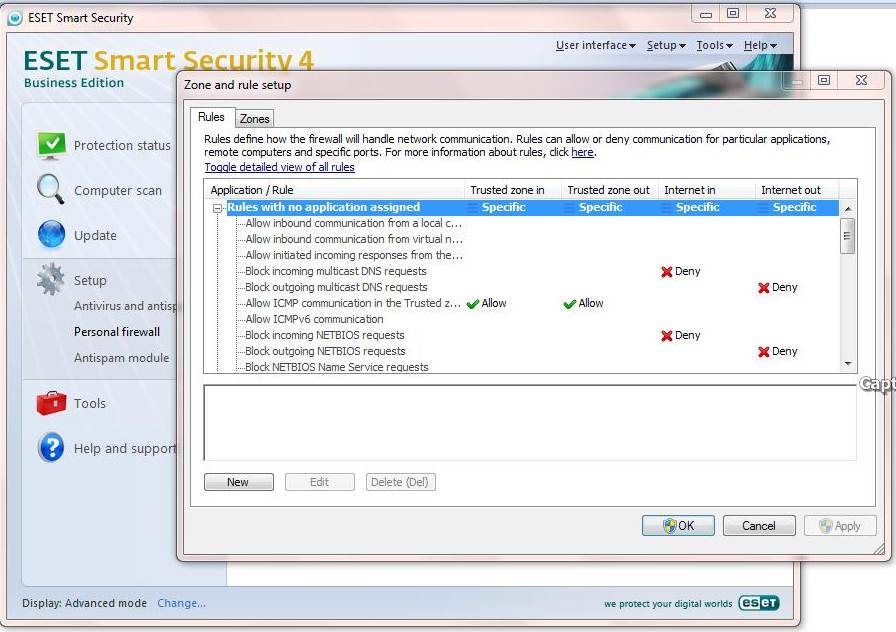Open the User interface dropdown menu
896x632 pixels.
point(595,45)
